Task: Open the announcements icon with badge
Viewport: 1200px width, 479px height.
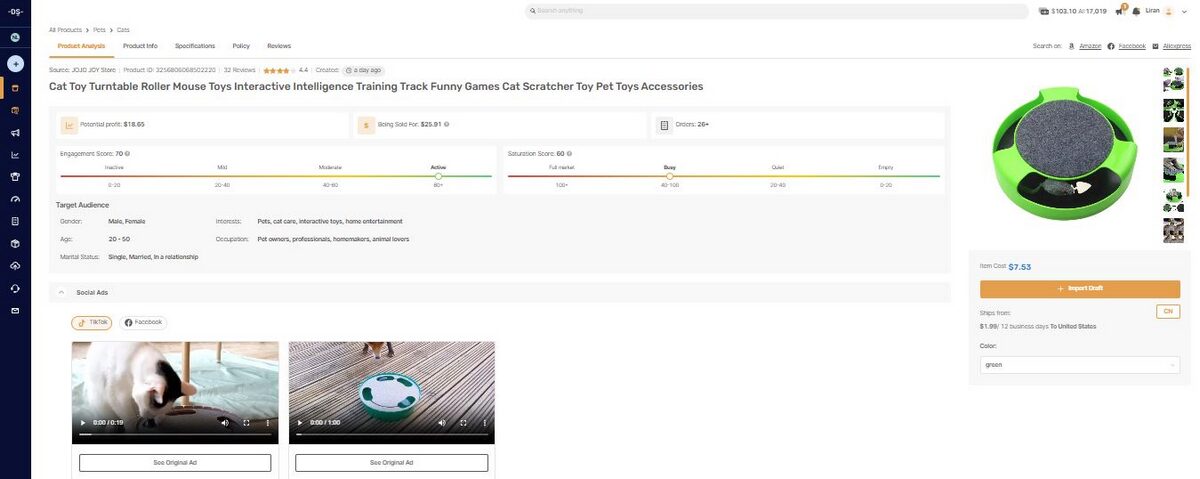Action: (1120, 11)
